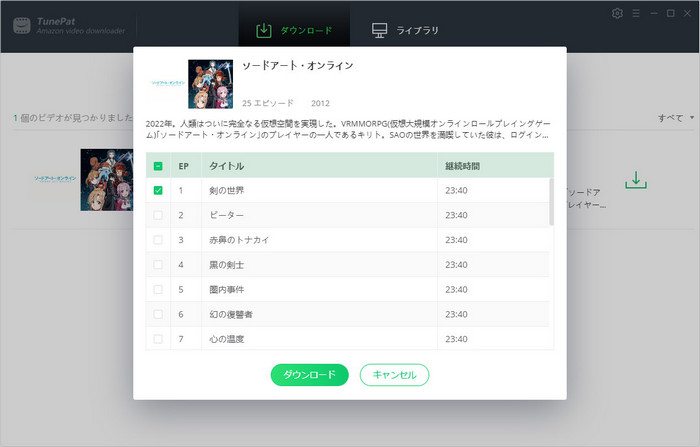Image resolution: width=700 pixels, height=447 pixels.
Task: Click the year 2012 label
Action: point(320,103)
